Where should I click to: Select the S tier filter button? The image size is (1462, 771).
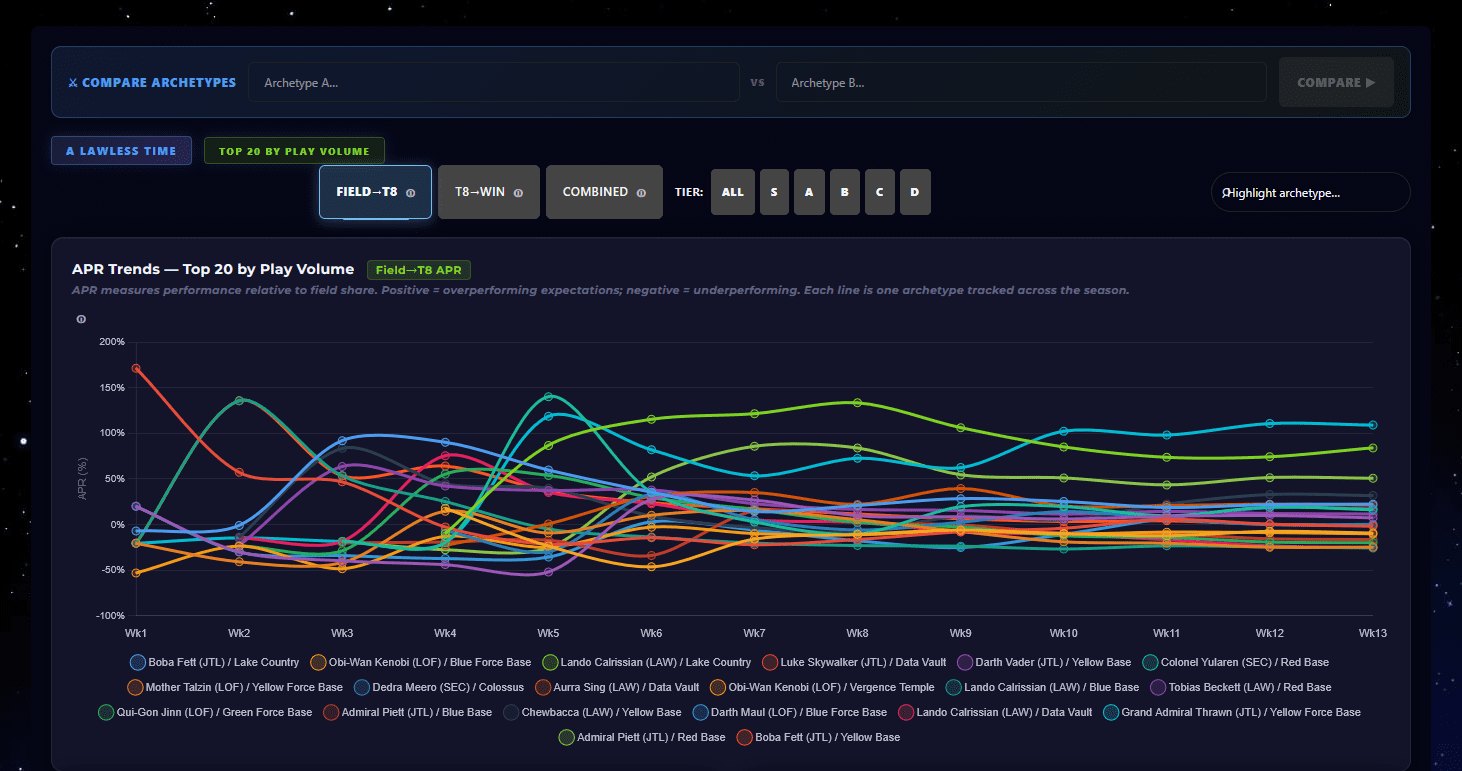[x=774, y=192]
